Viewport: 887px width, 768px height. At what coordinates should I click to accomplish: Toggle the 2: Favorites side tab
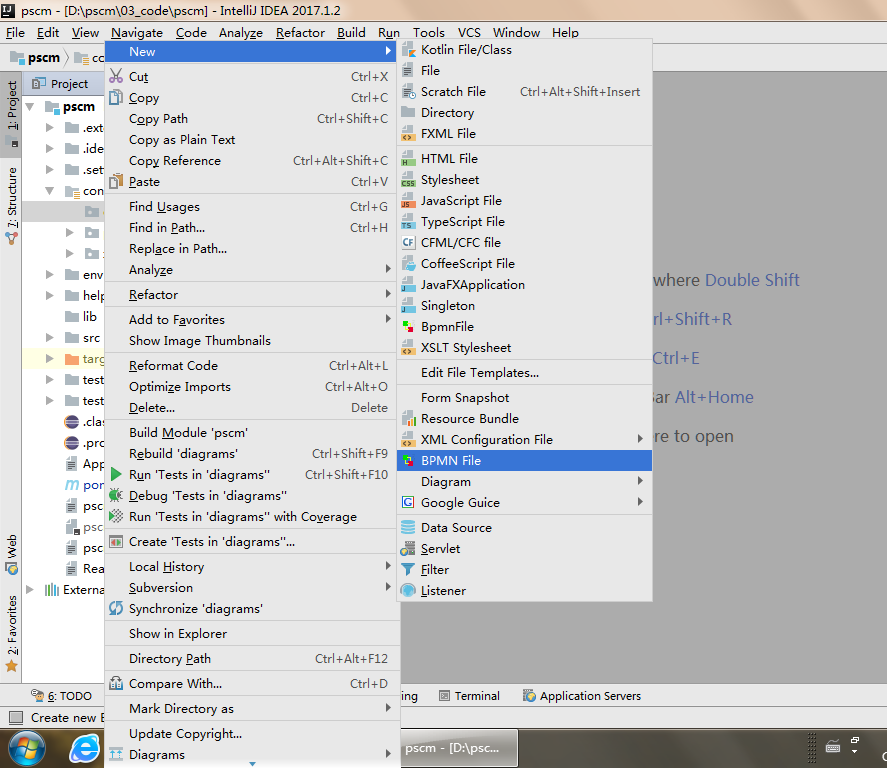(x=12, y=632)
